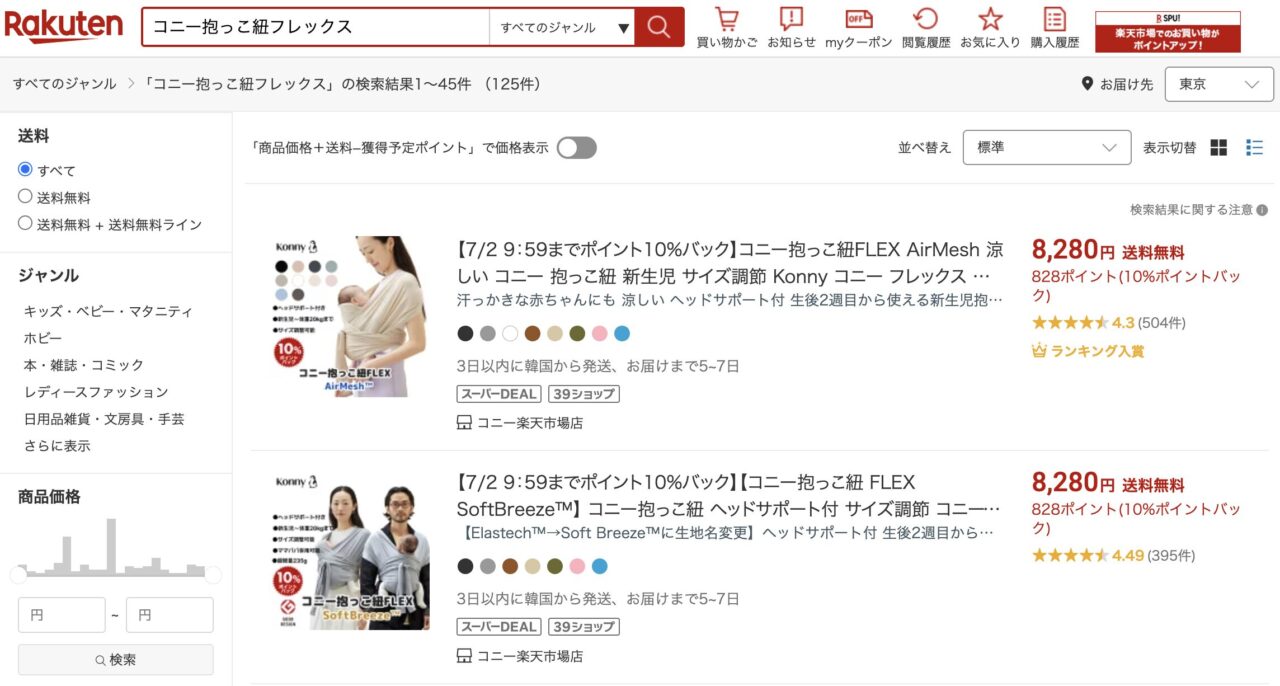Open the コニー抱っこ紐FLEX AirMesh product title

pos(730,262)
